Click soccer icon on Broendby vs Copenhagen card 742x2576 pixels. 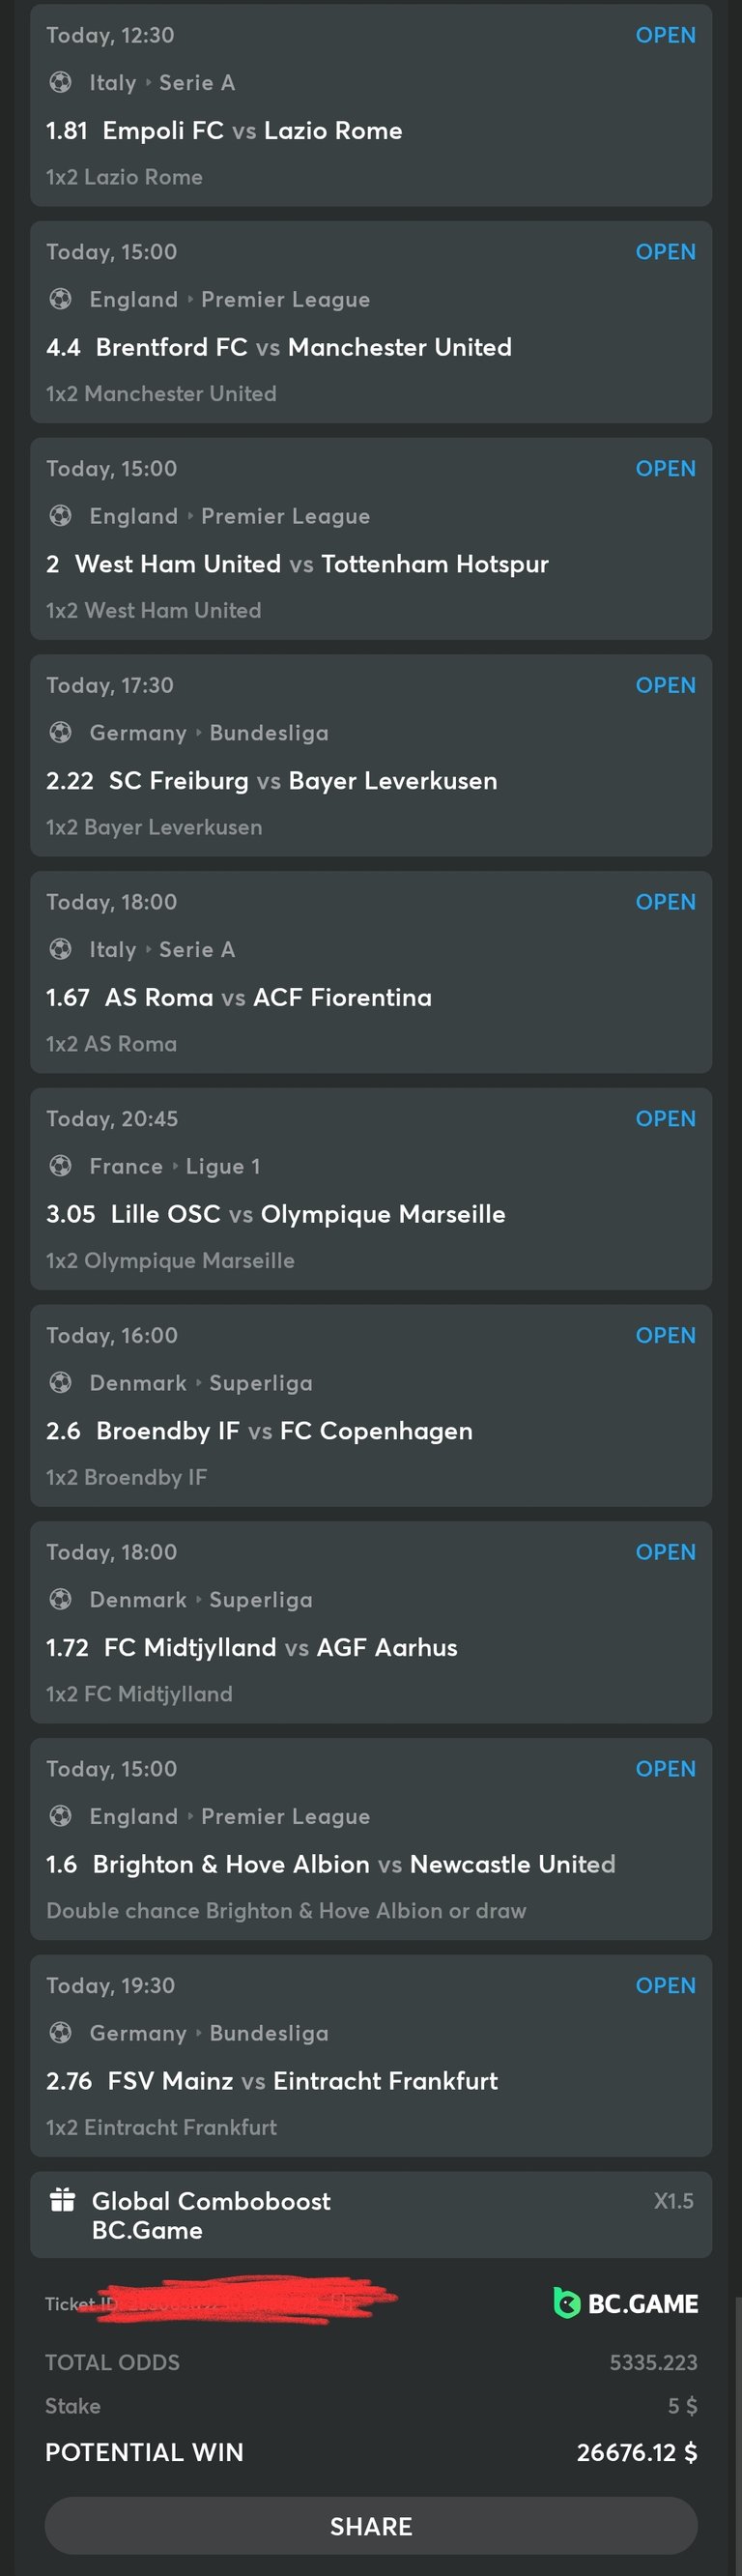[60, 1382]
